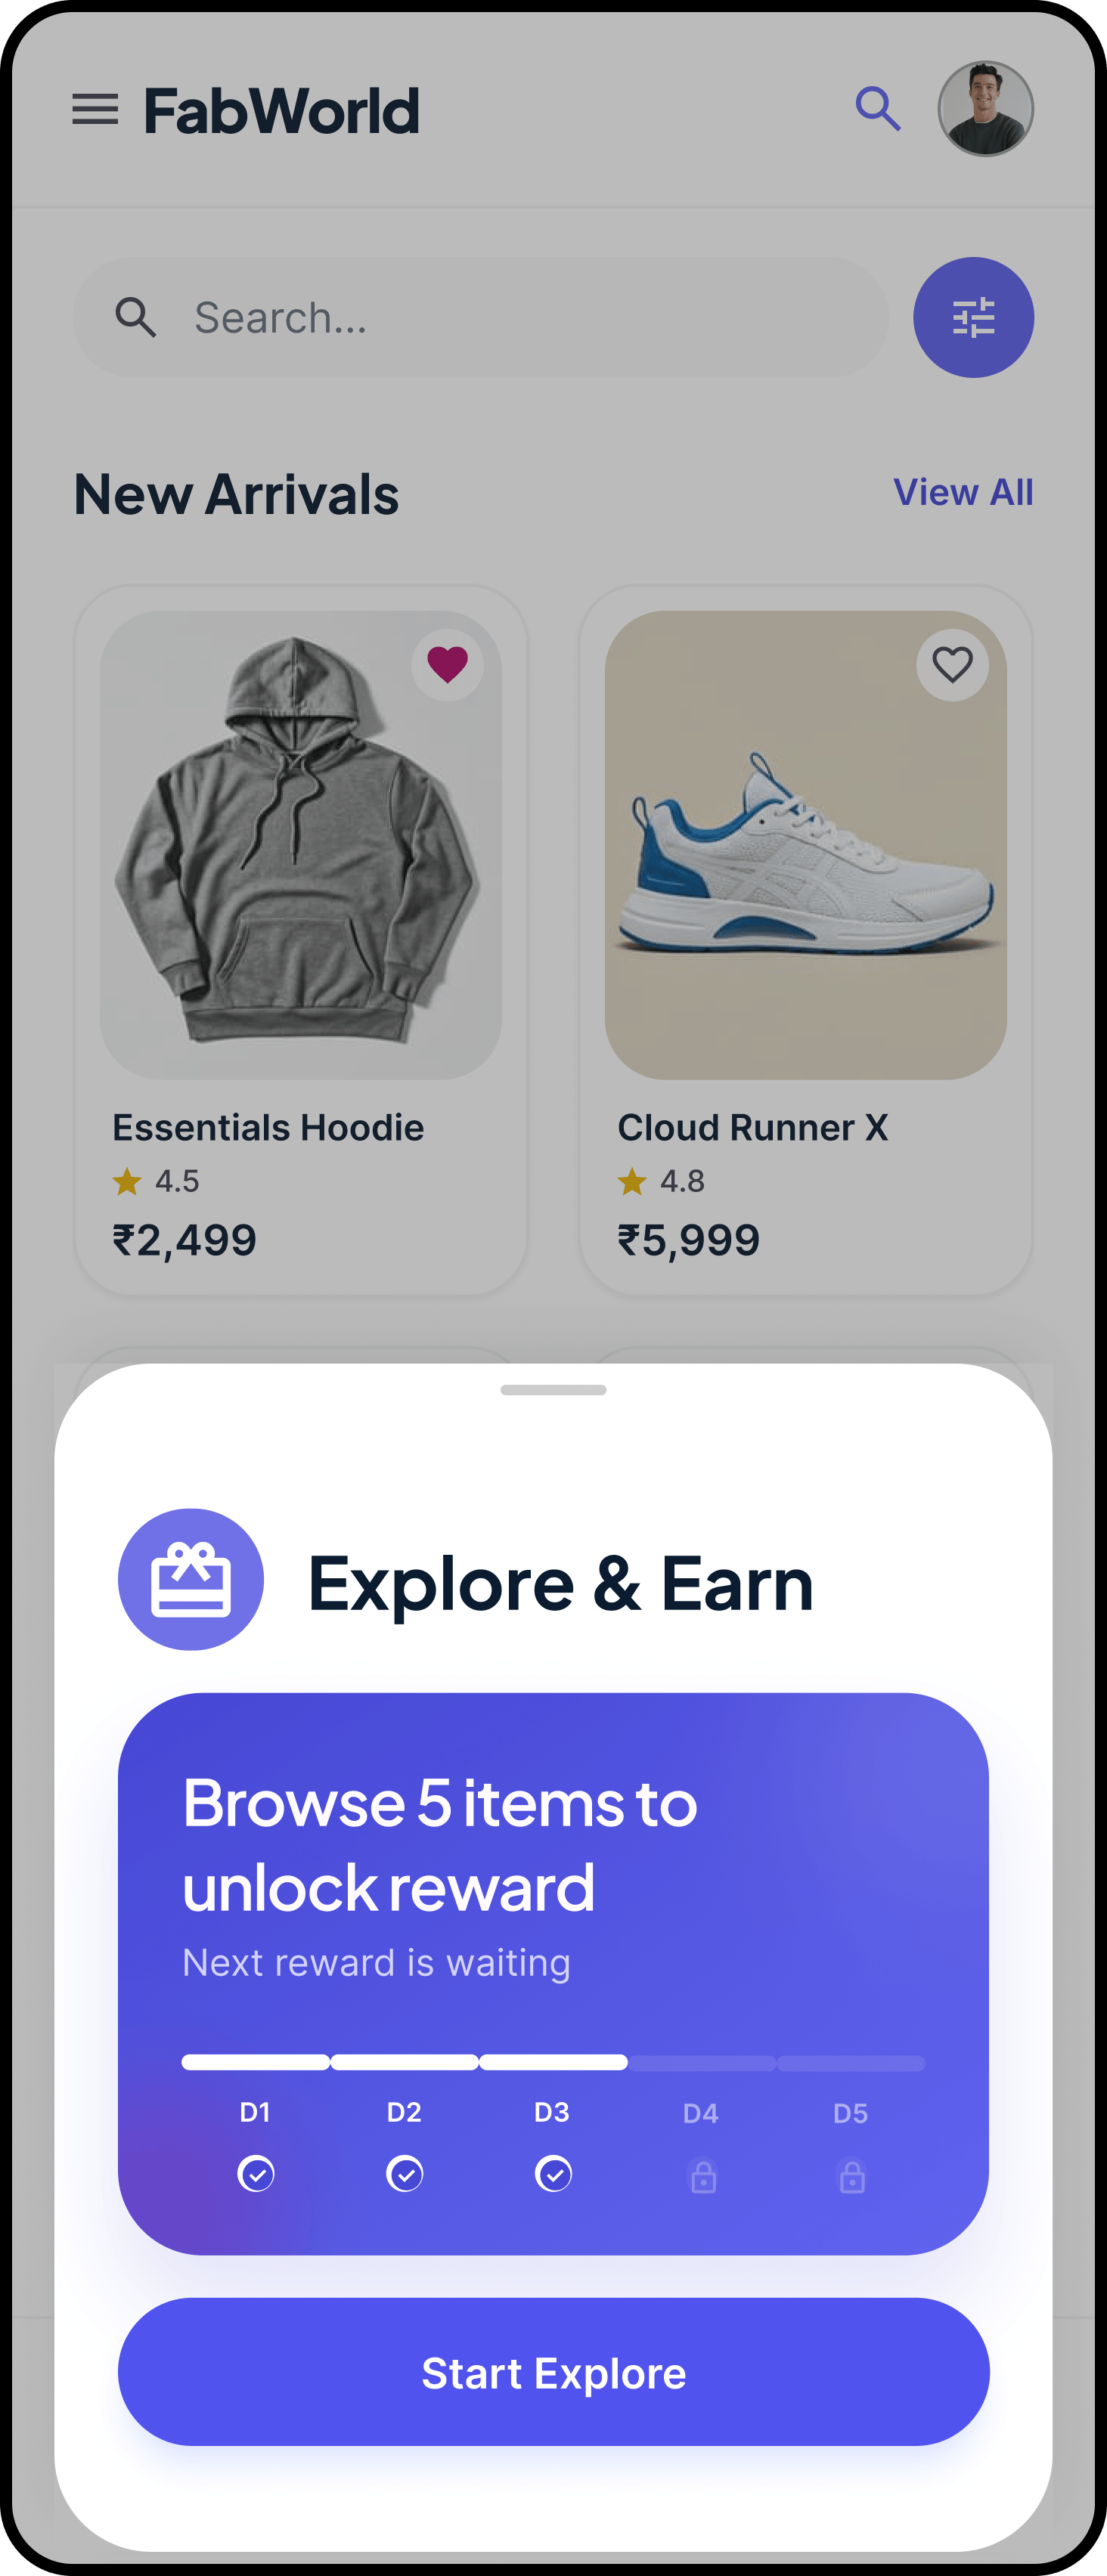Viewport: 1107px width, 2576px height.
Task: Click the segmented reward progress bar
Action: pos(553,2062)
